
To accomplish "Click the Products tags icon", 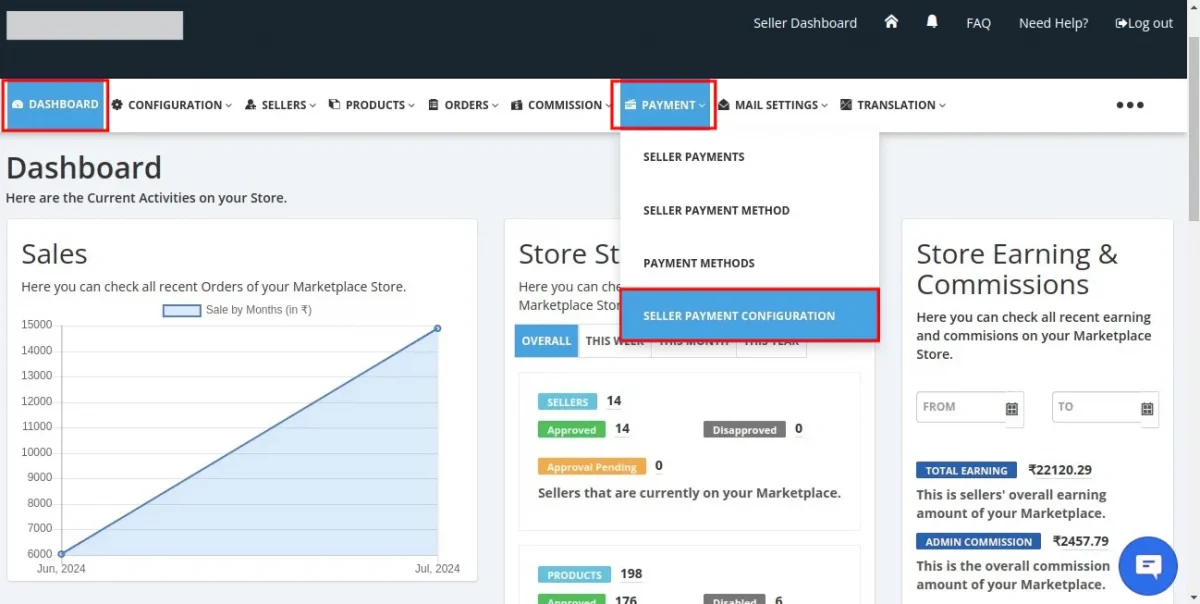I will coord(334,105).
